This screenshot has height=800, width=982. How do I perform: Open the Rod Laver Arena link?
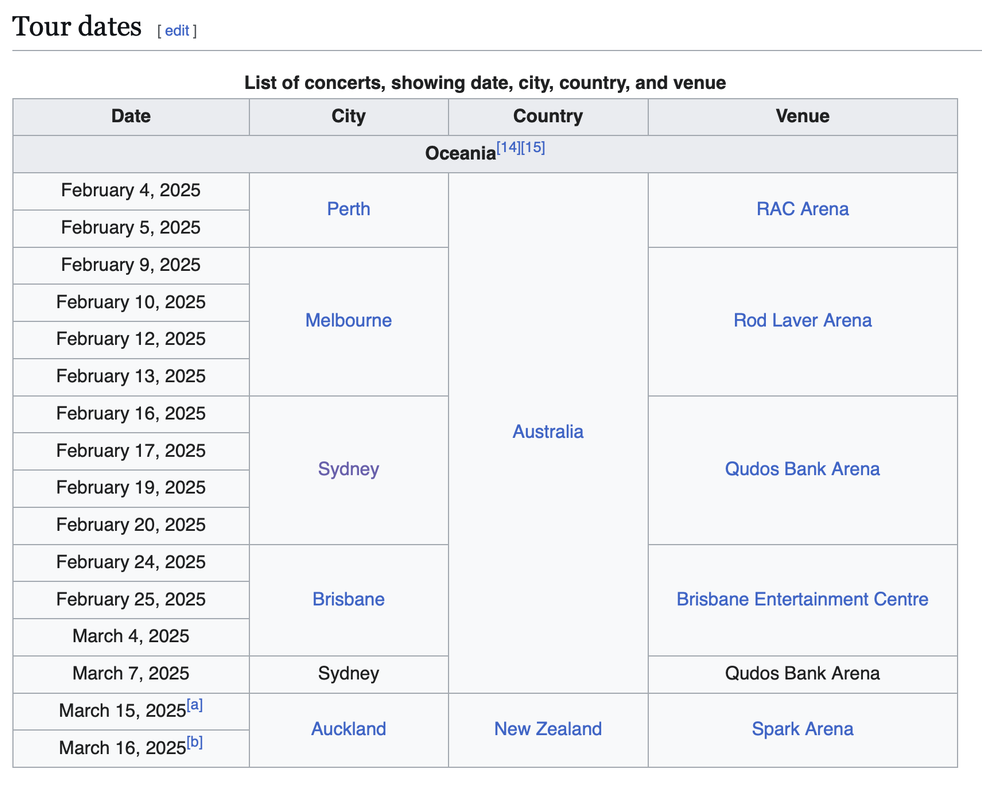802,320
